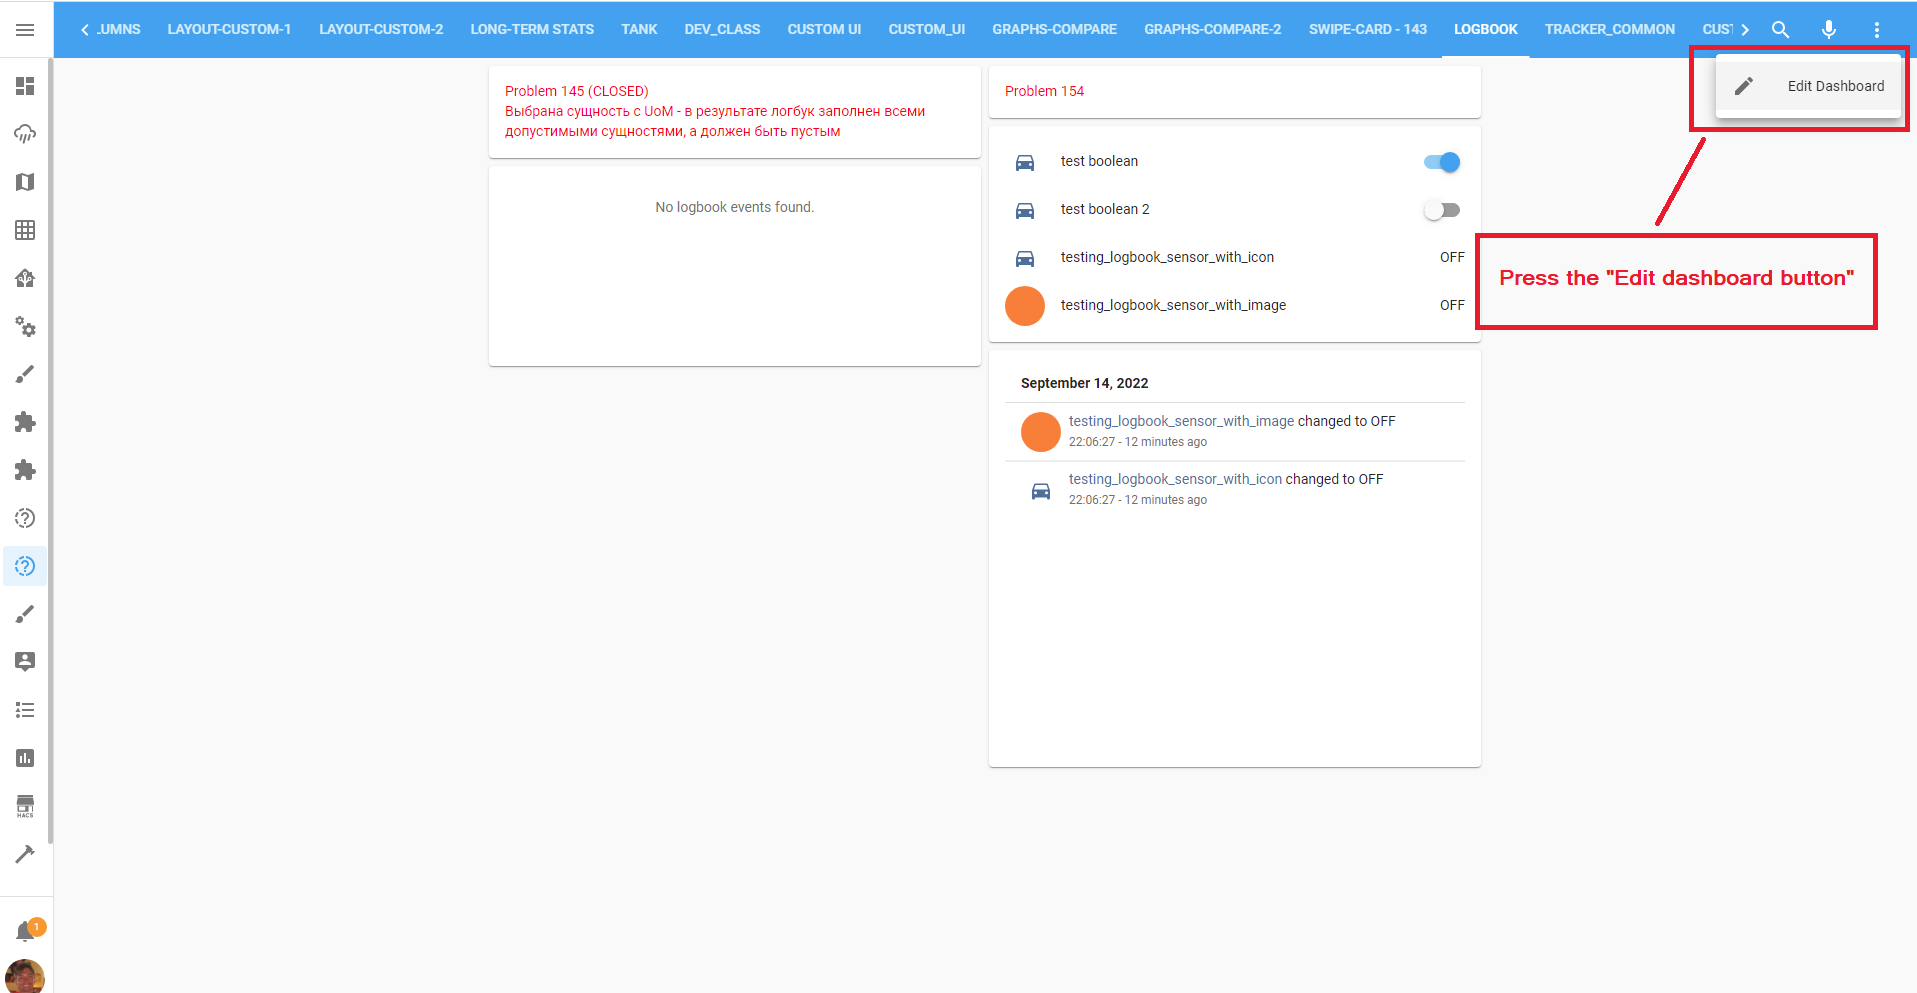Open the home house sidebar icon
1917x993 pixels.
coord(25,278)
